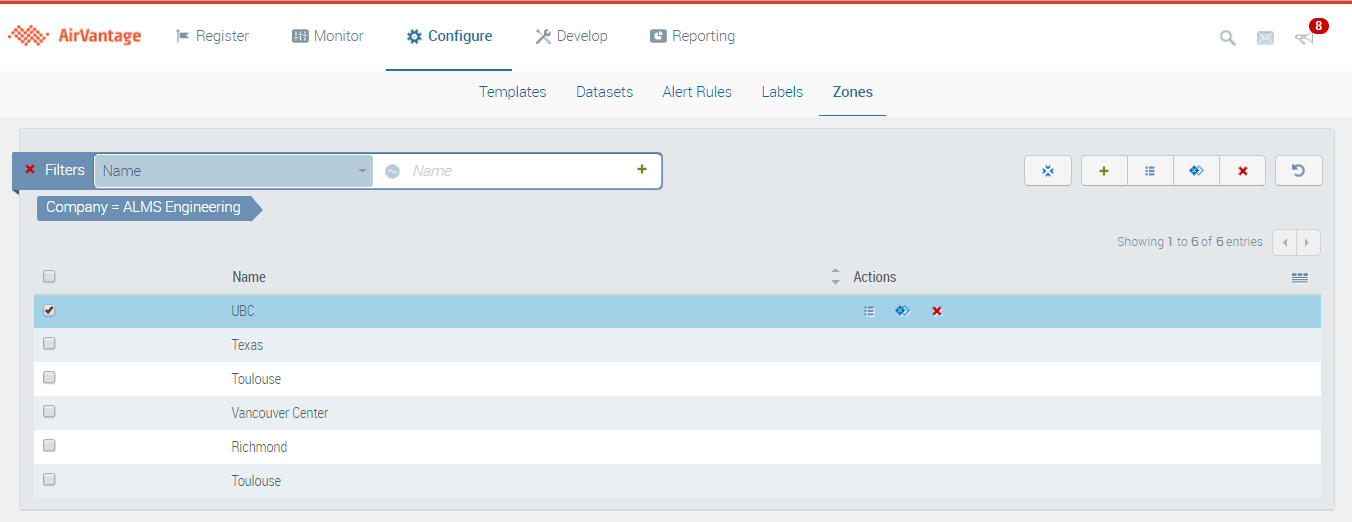Viewport: 1352px width, 522px height.
Task: Click the blue collapse-arrows toolbar button
Action: (1048, 171)
